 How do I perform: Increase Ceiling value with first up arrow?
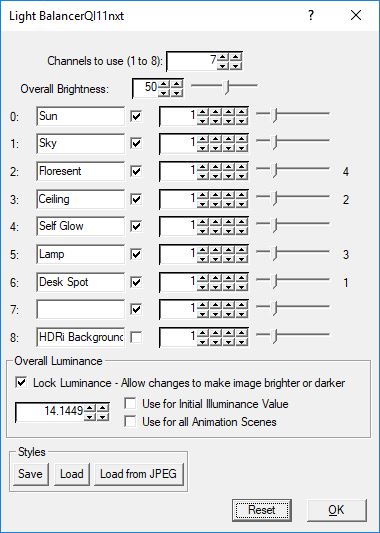point(203,195)
